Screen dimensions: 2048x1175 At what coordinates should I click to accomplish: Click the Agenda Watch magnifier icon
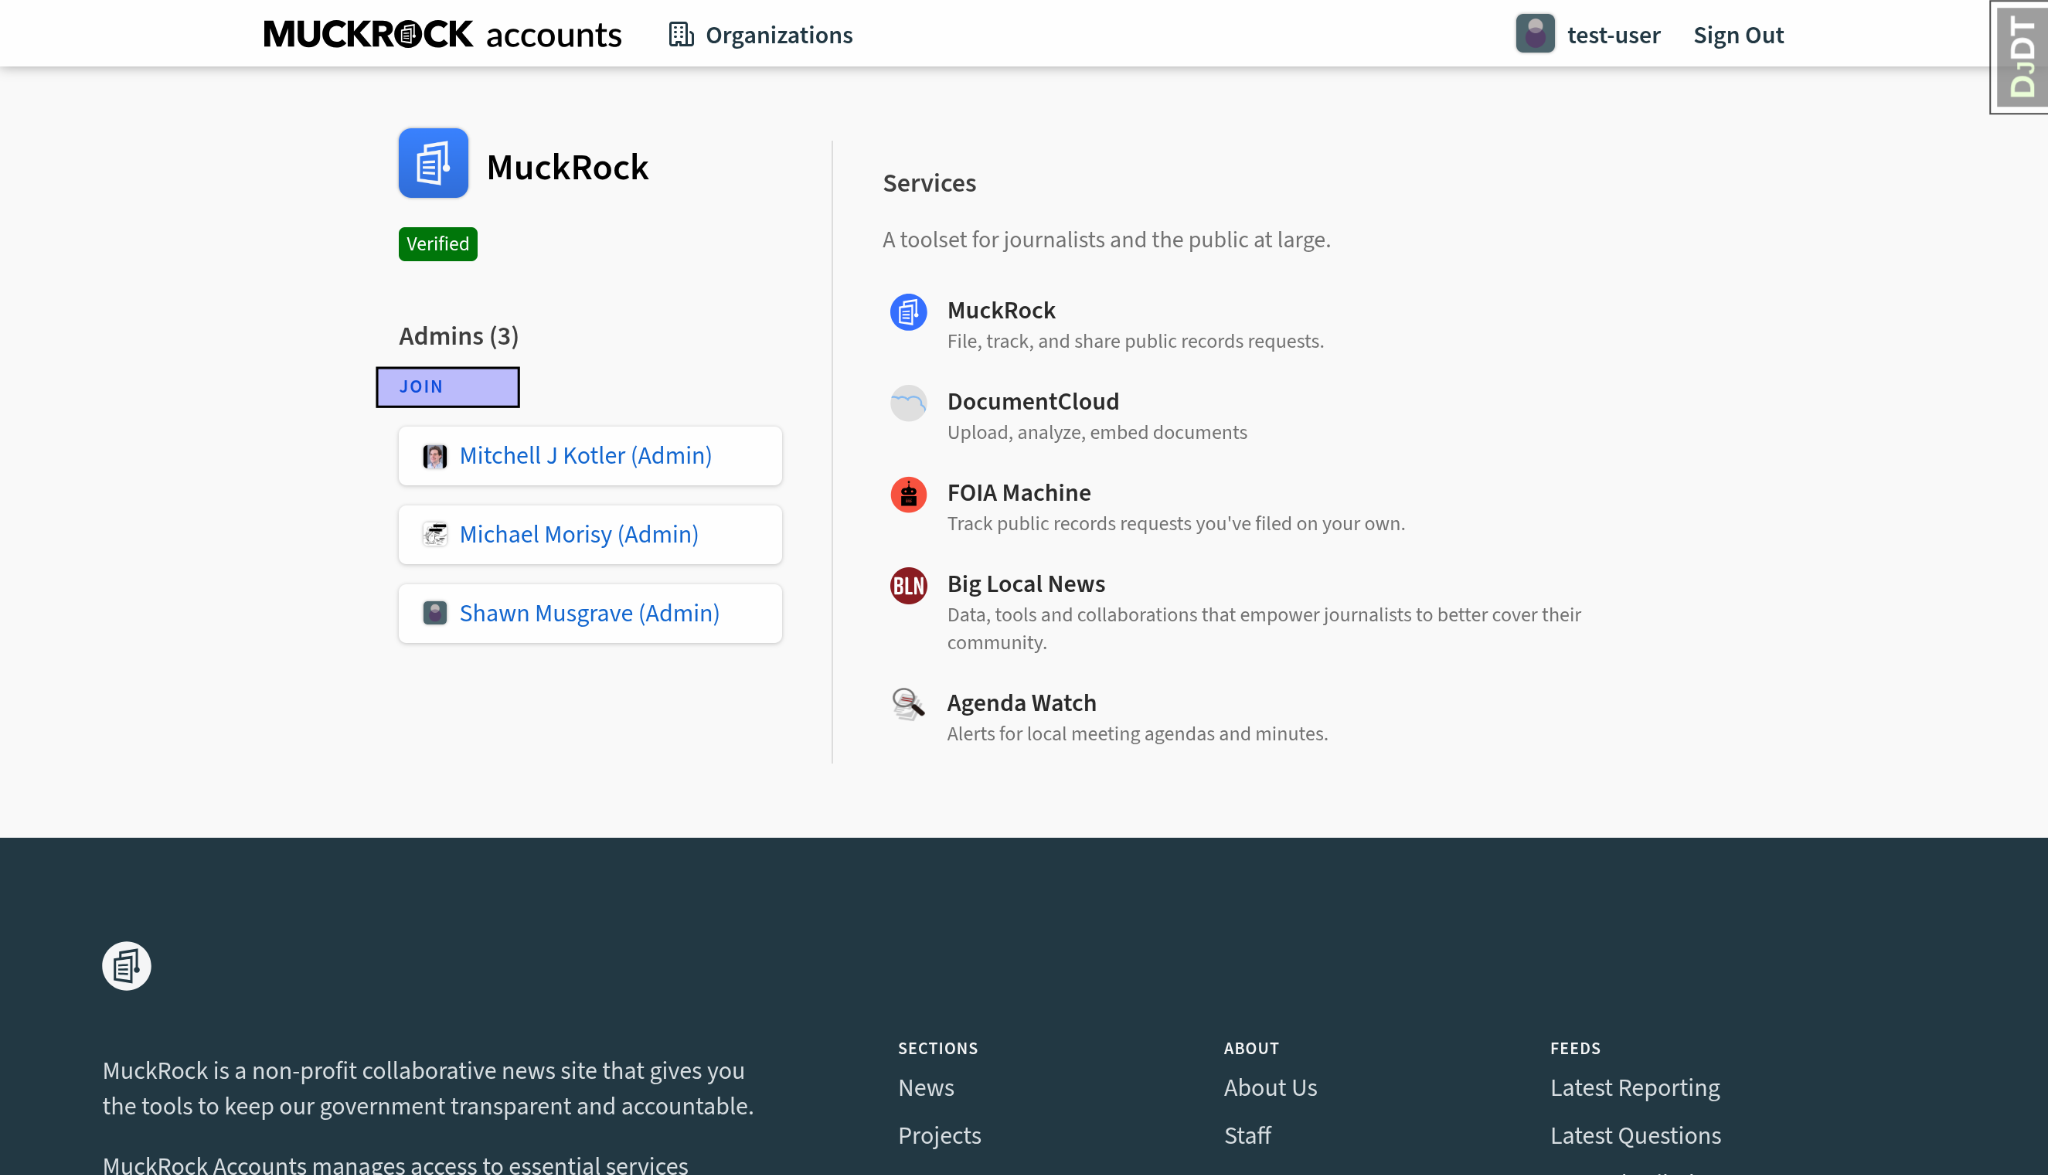click(x=909, y=704)
